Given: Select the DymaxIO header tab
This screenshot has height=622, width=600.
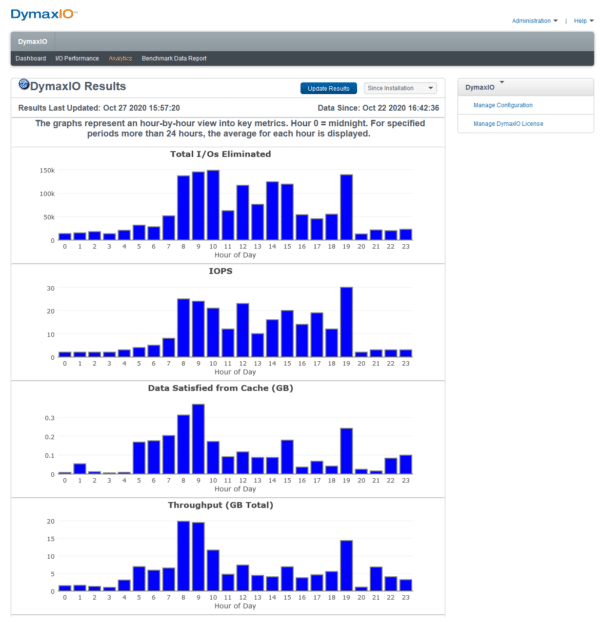Looking at the screenshot, I should (x=33, y=42).
